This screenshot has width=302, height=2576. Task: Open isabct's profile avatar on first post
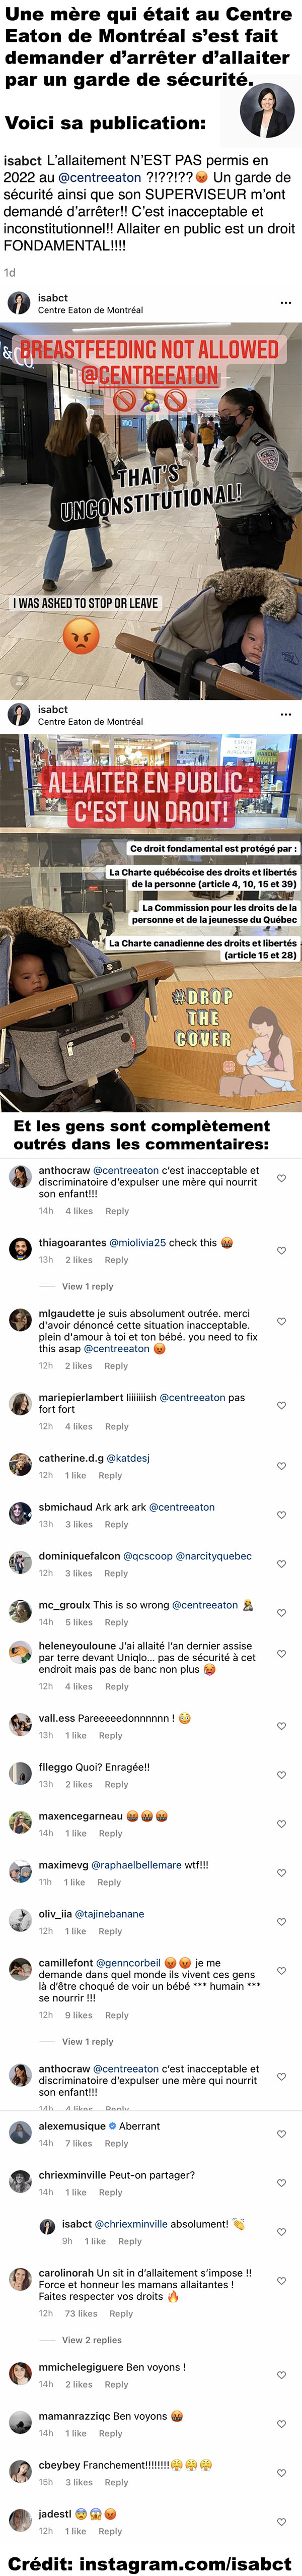click(18, 303)
